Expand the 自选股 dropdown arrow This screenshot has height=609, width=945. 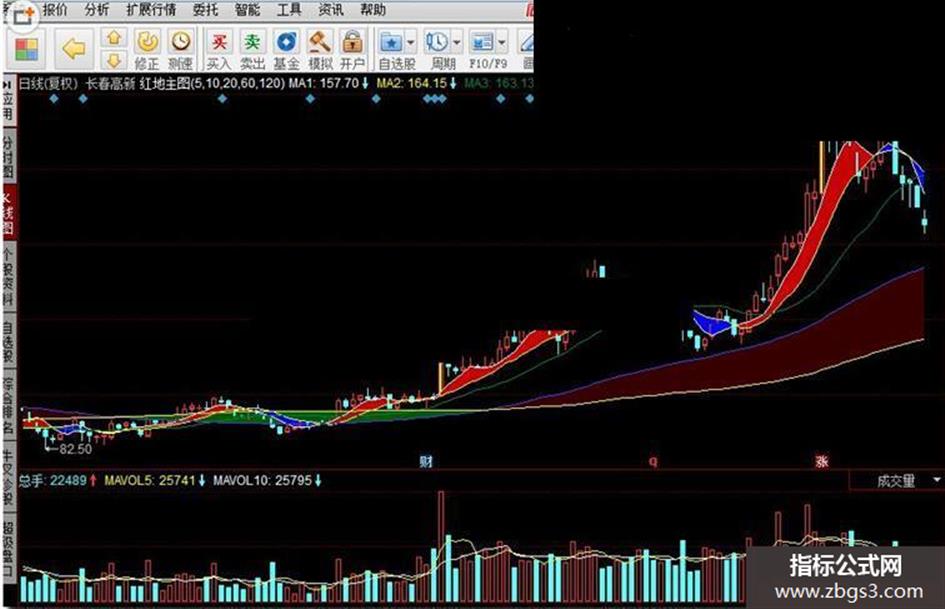point(411,43)
